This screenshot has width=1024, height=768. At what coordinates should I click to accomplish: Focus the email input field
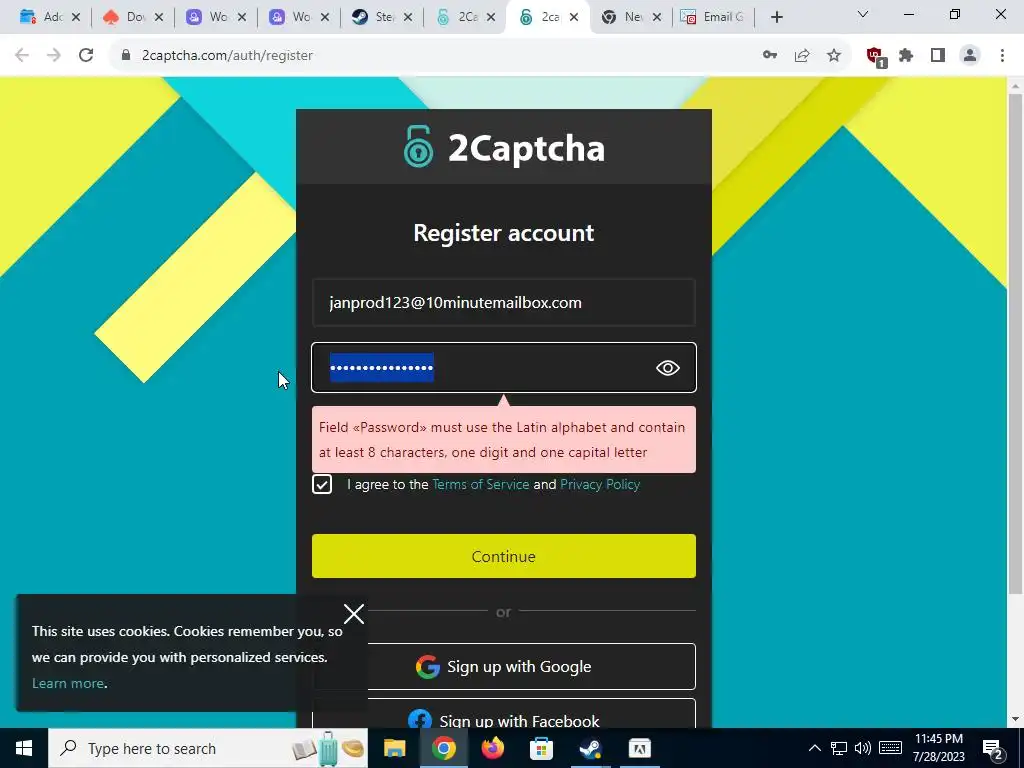pos(504,302)
